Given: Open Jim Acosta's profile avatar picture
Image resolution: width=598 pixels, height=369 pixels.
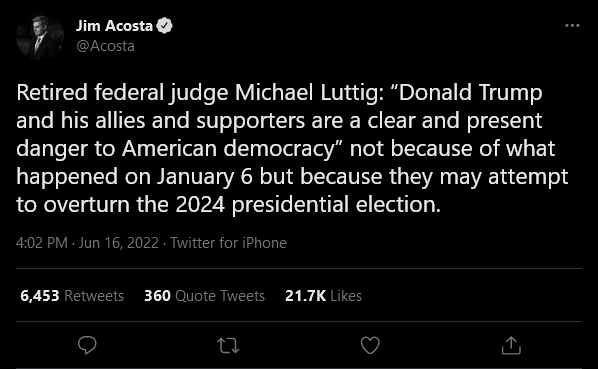Looking at the screenshot, I should (40, 37).
